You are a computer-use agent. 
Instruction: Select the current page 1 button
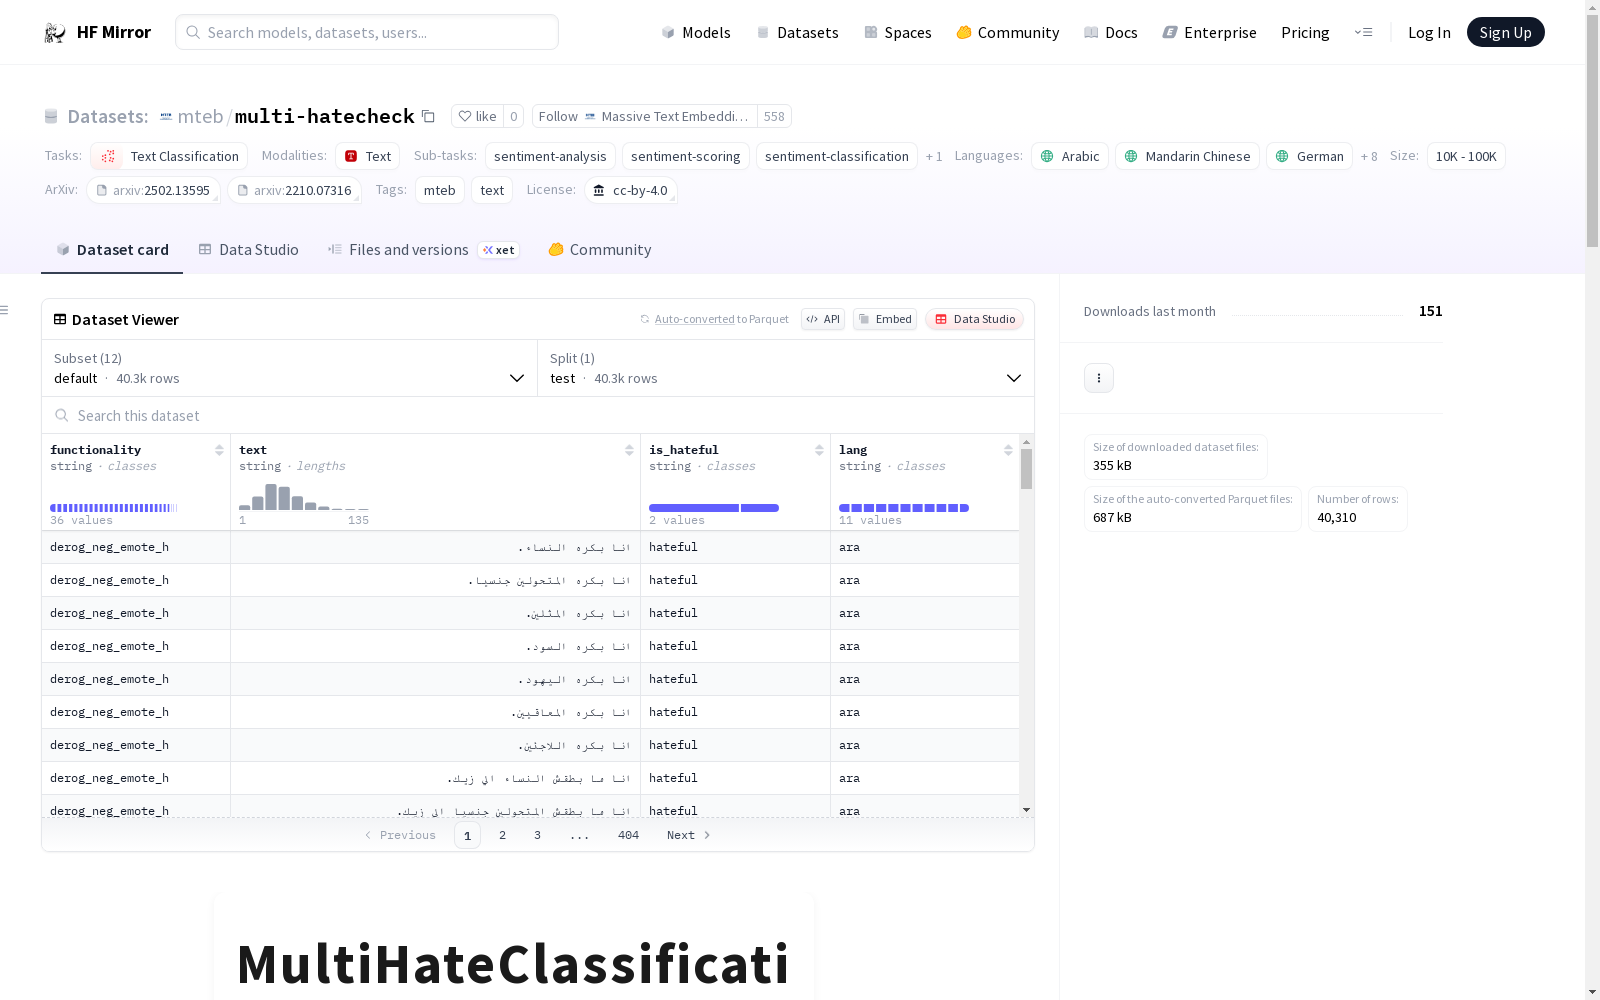[467, 835]
